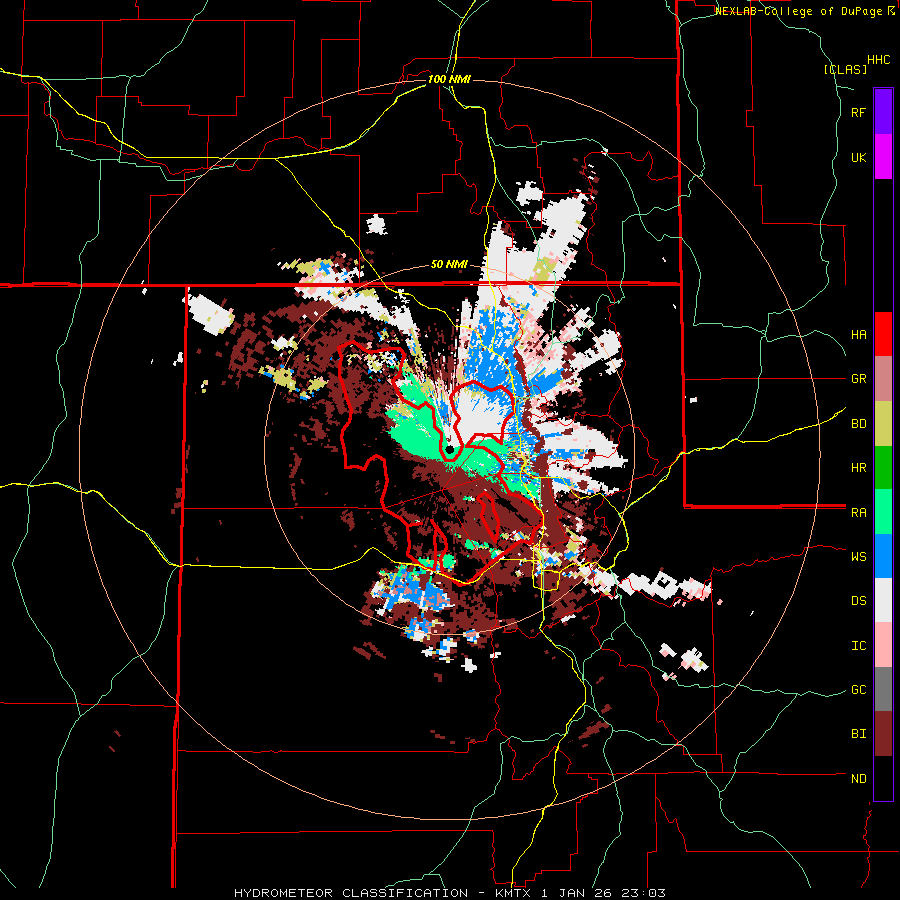Click the RA light green legend swatch
Screen dimensions: 900x900
pos(883,512)
